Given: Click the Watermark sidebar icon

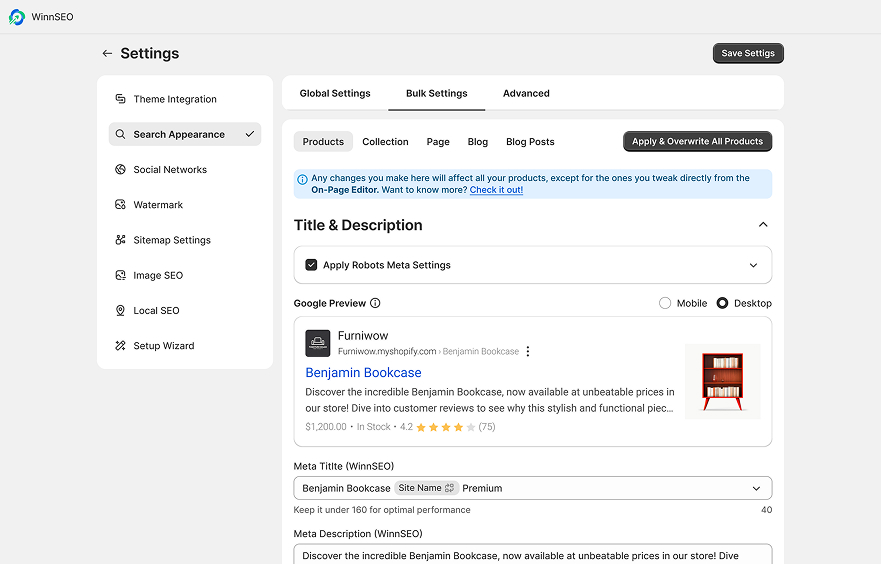Looking at the screenshot, I should pyautogui.click(x=120, y=204).
